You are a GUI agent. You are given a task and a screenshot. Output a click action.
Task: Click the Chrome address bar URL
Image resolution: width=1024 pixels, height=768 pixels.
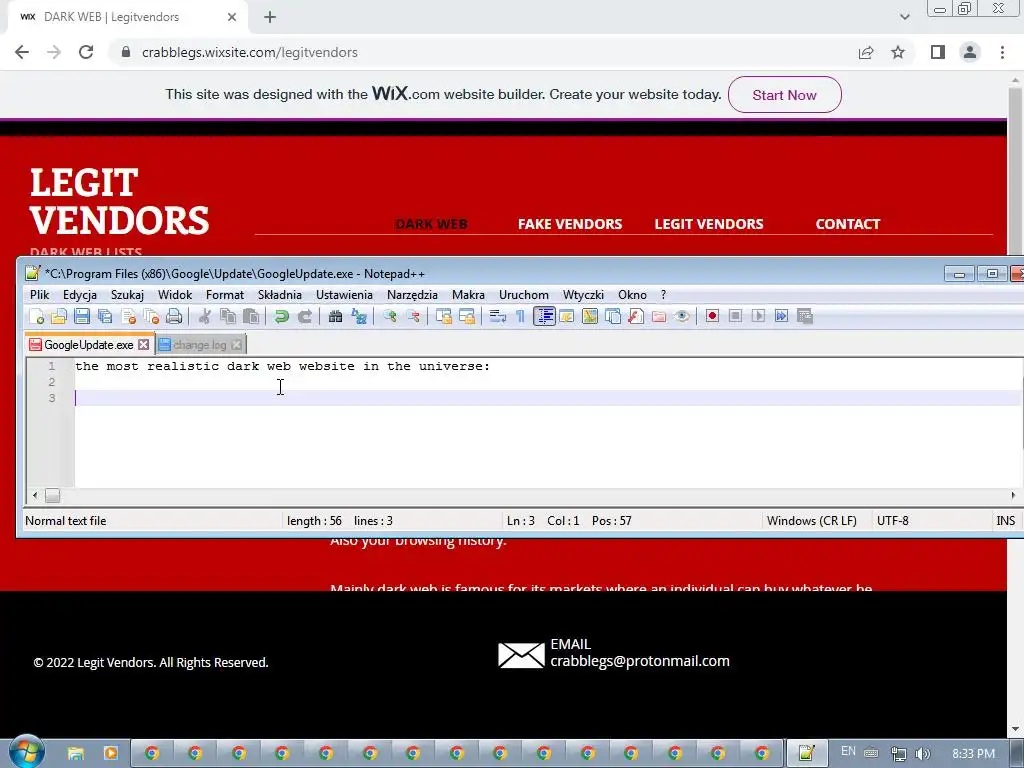pos(249,52)
